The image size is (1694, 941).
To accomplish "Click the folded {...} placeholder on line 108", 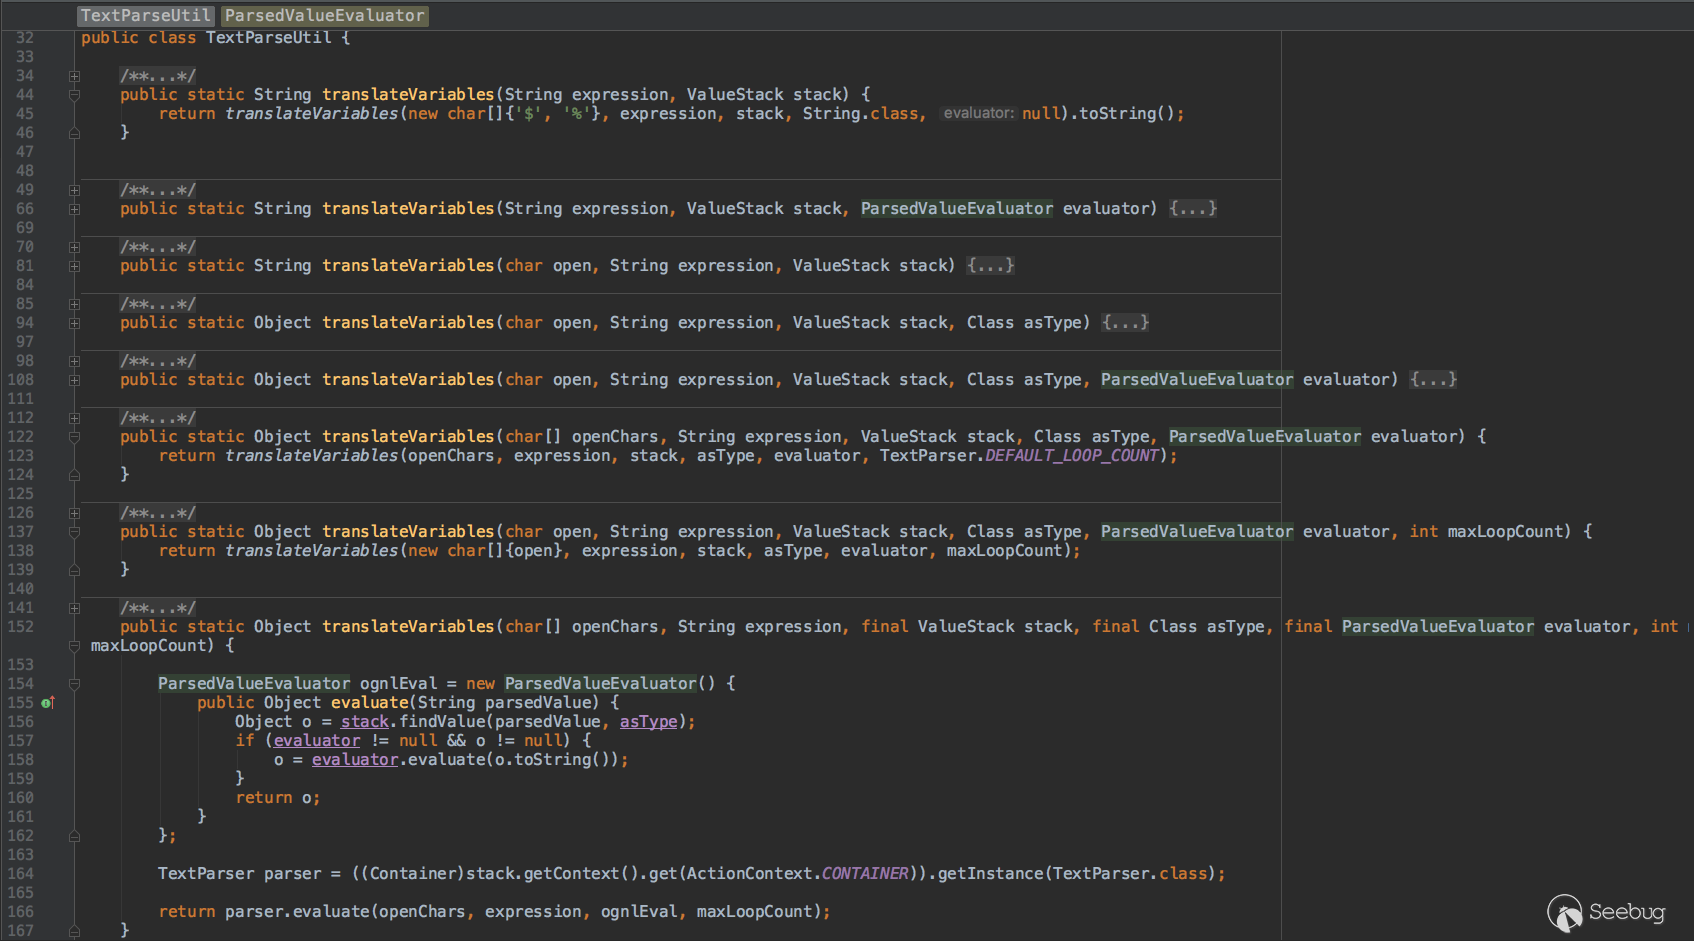I will click(1433, 380).
